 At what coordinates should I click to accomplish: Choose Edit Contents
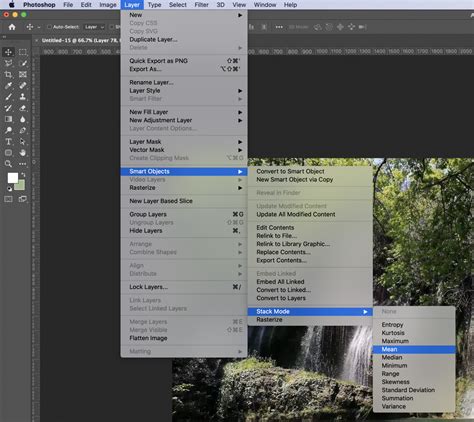[310, 228]
